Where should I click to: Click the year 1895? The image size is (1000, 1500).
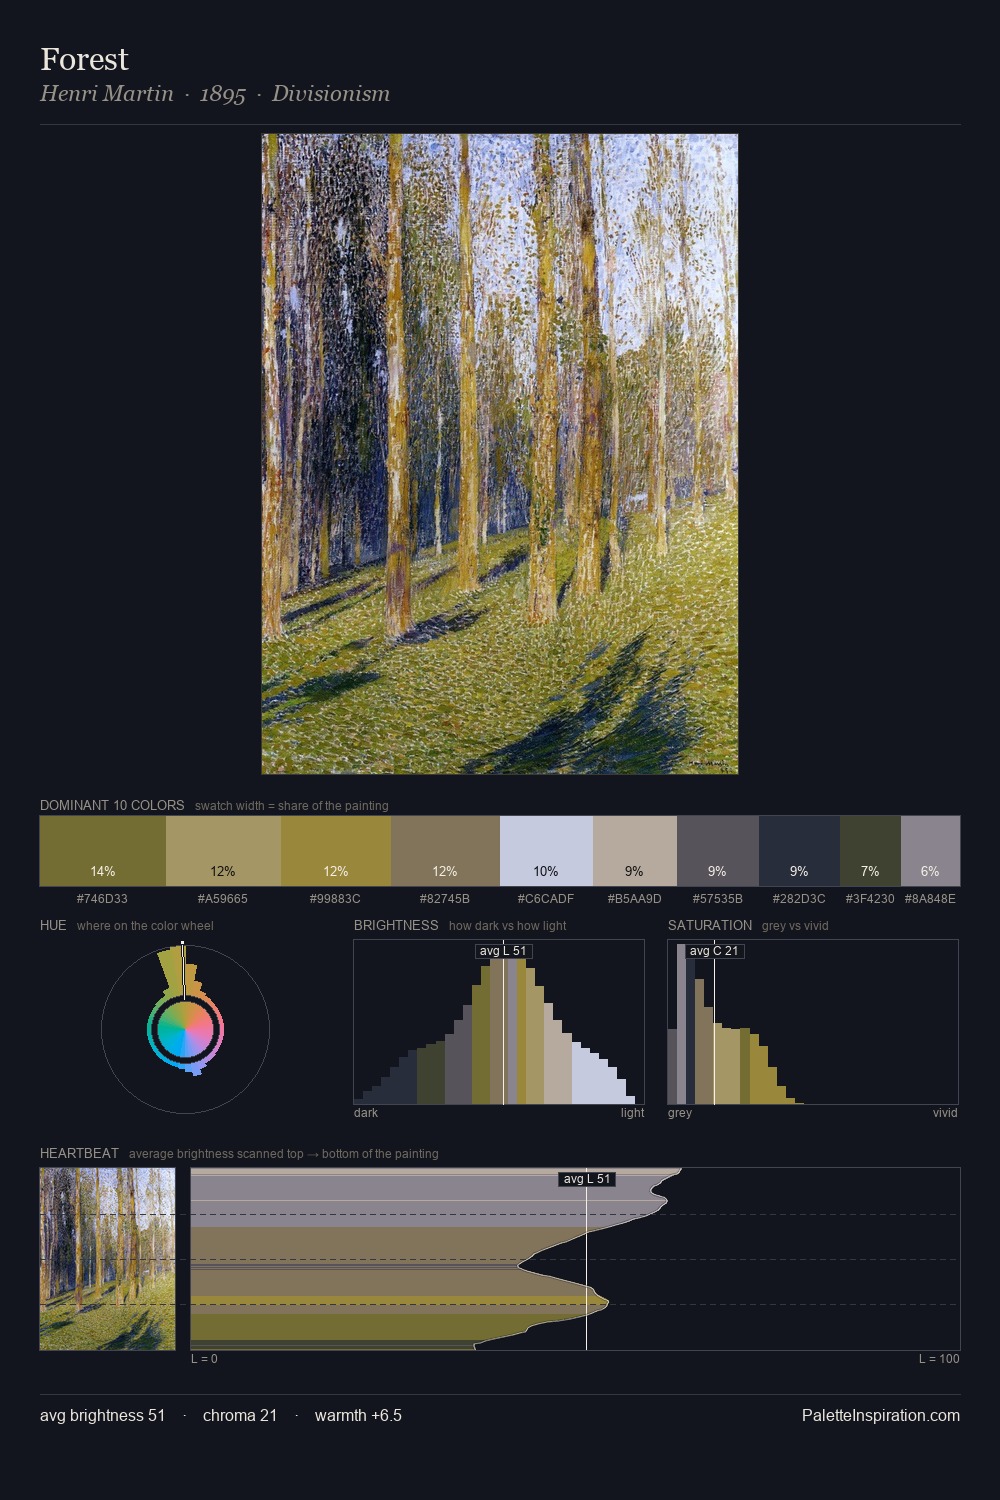coord(222,94)
